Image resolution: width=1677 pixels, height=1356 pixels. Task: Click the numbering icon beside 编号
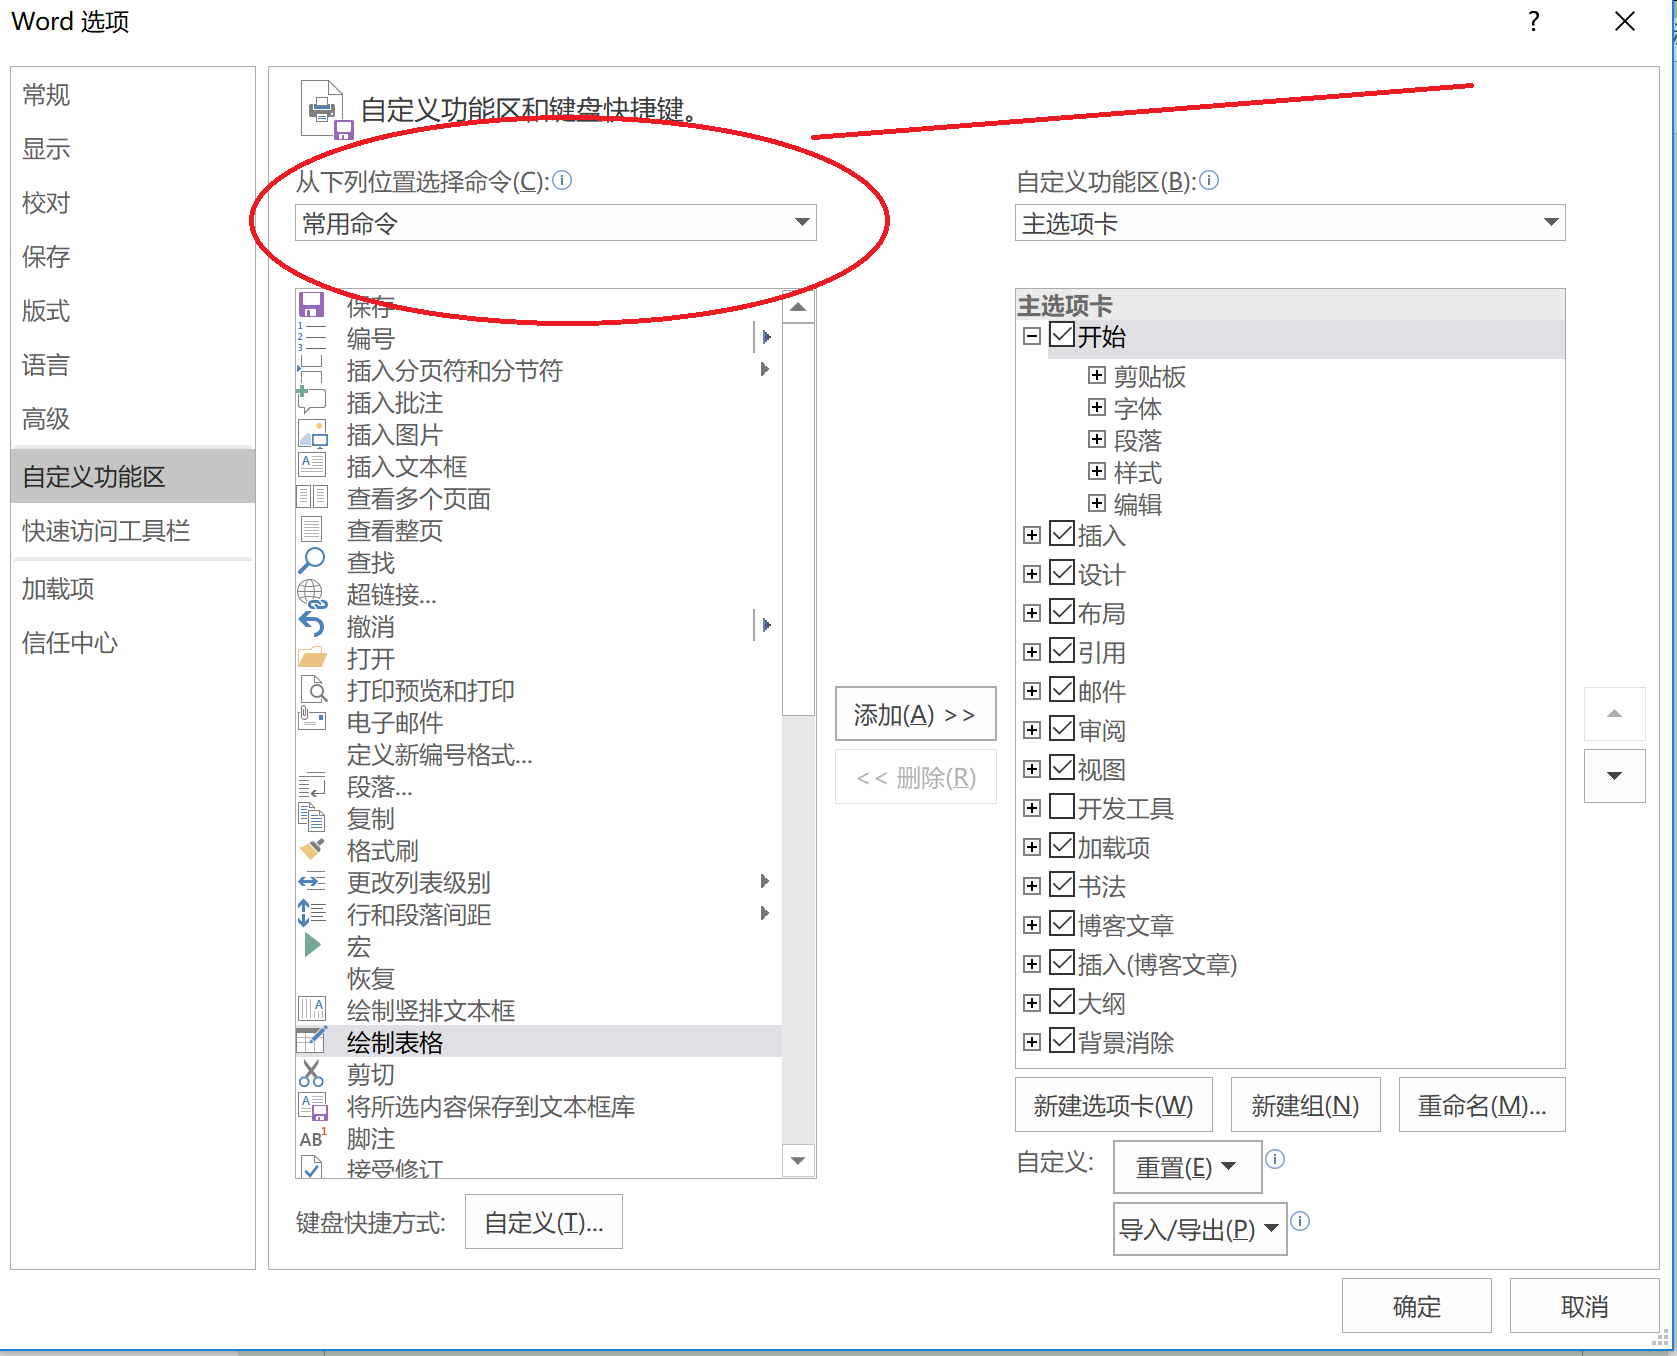tap(312, 337)
